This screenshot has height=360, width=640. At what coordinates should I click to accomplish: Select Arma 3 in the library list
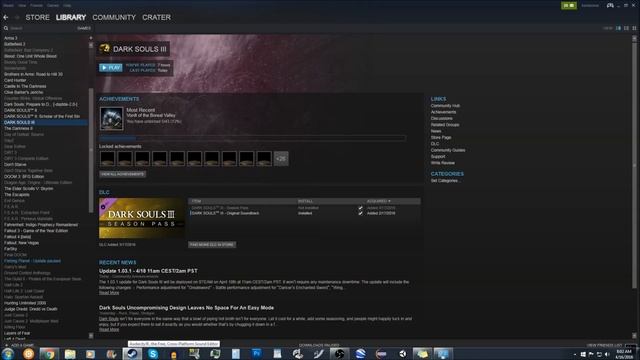(11, 38)
